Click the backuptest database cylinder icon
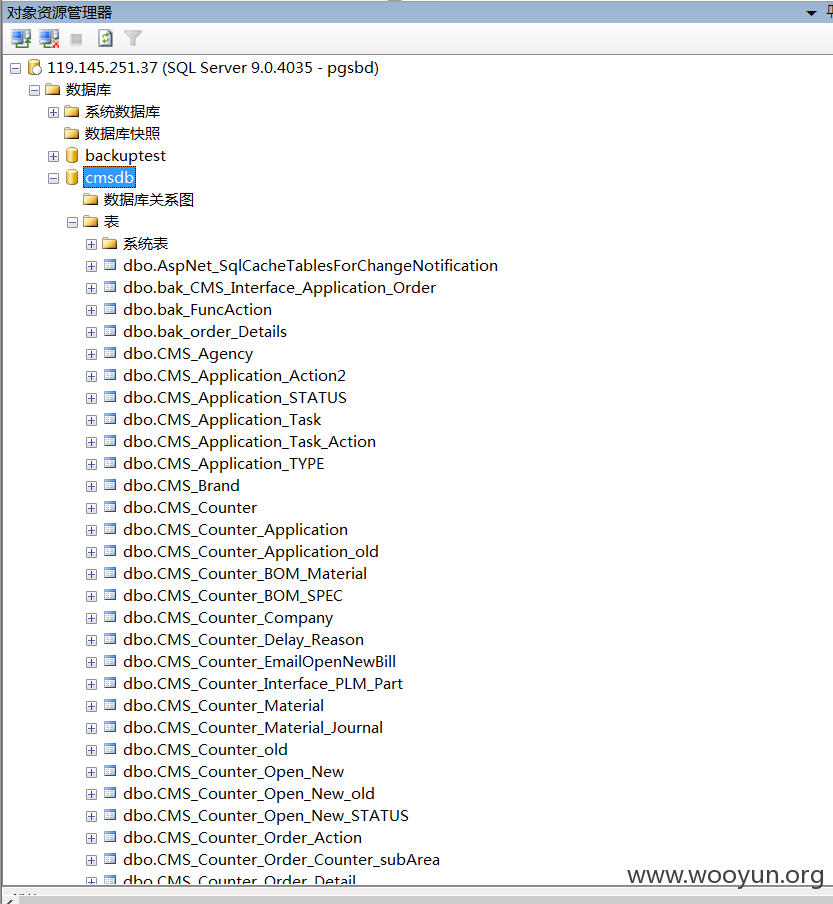The height and width of the screenshot is (904, 833). [x=72, y=156]
